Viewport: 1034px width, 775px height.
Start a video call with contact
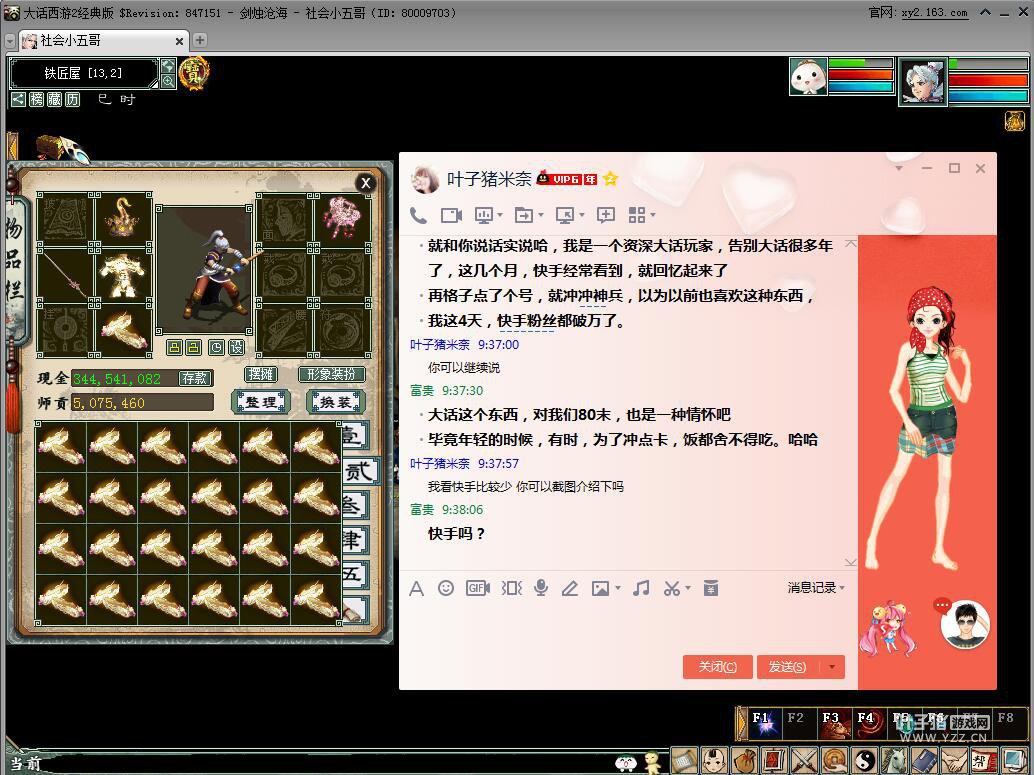click(451, 215)
